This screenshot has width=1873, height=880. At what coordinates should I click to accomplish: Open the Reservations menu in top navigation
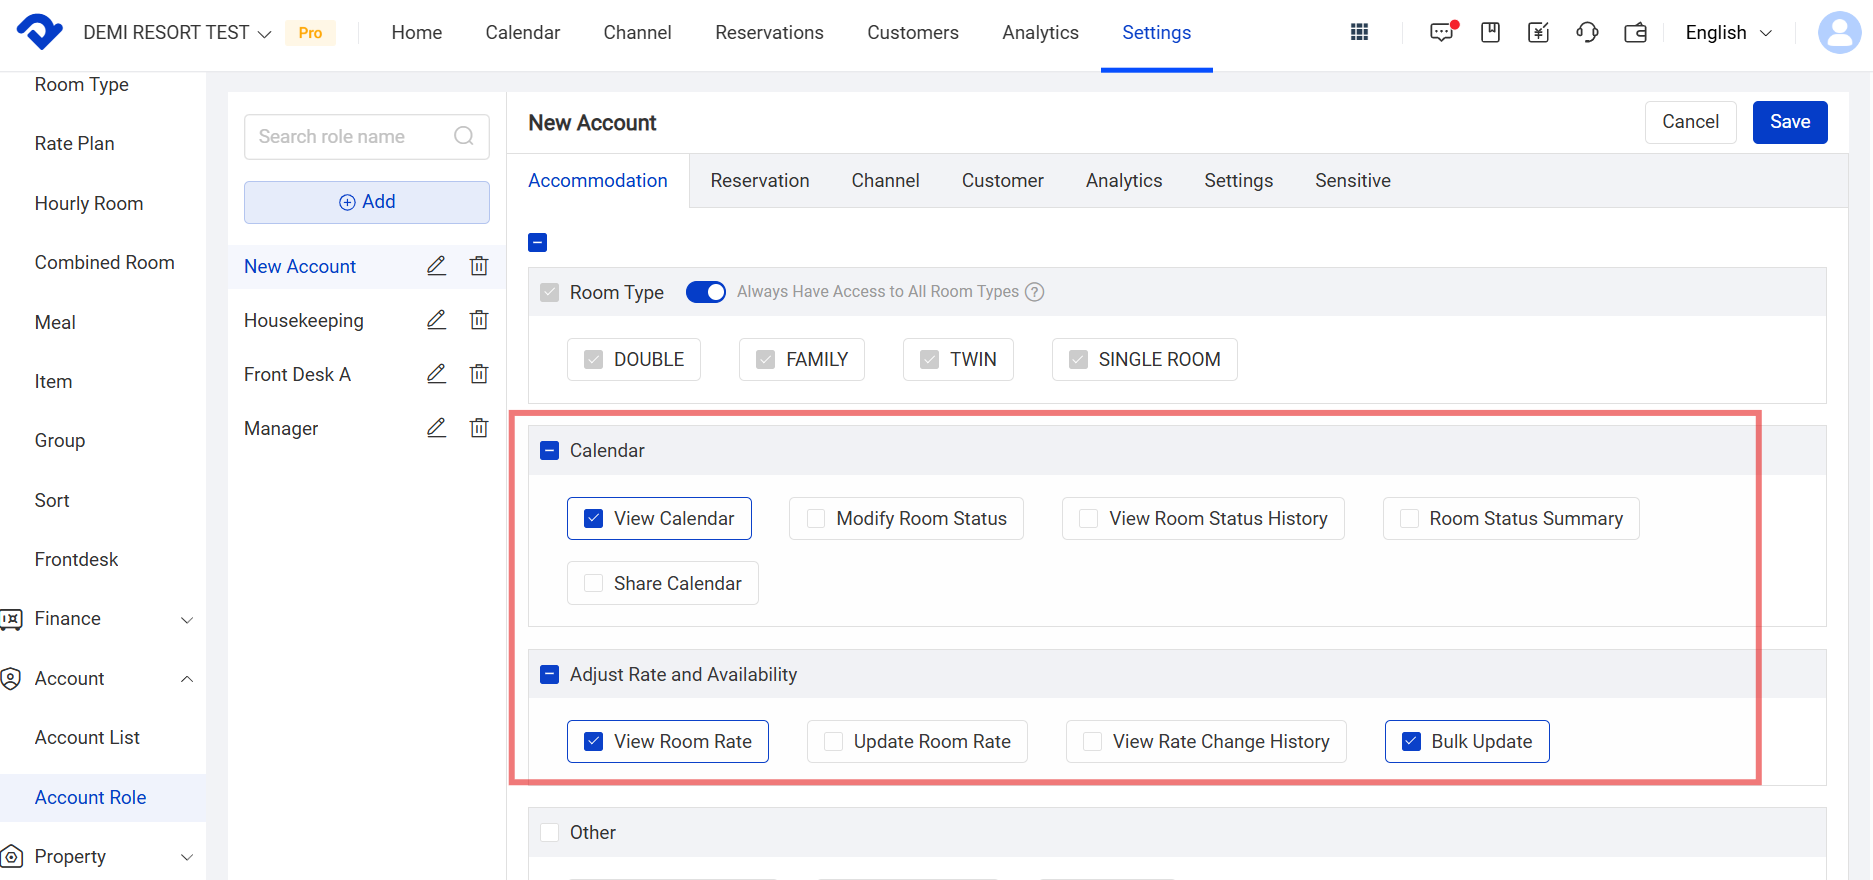pyautogui.click(x=769, y=33)
